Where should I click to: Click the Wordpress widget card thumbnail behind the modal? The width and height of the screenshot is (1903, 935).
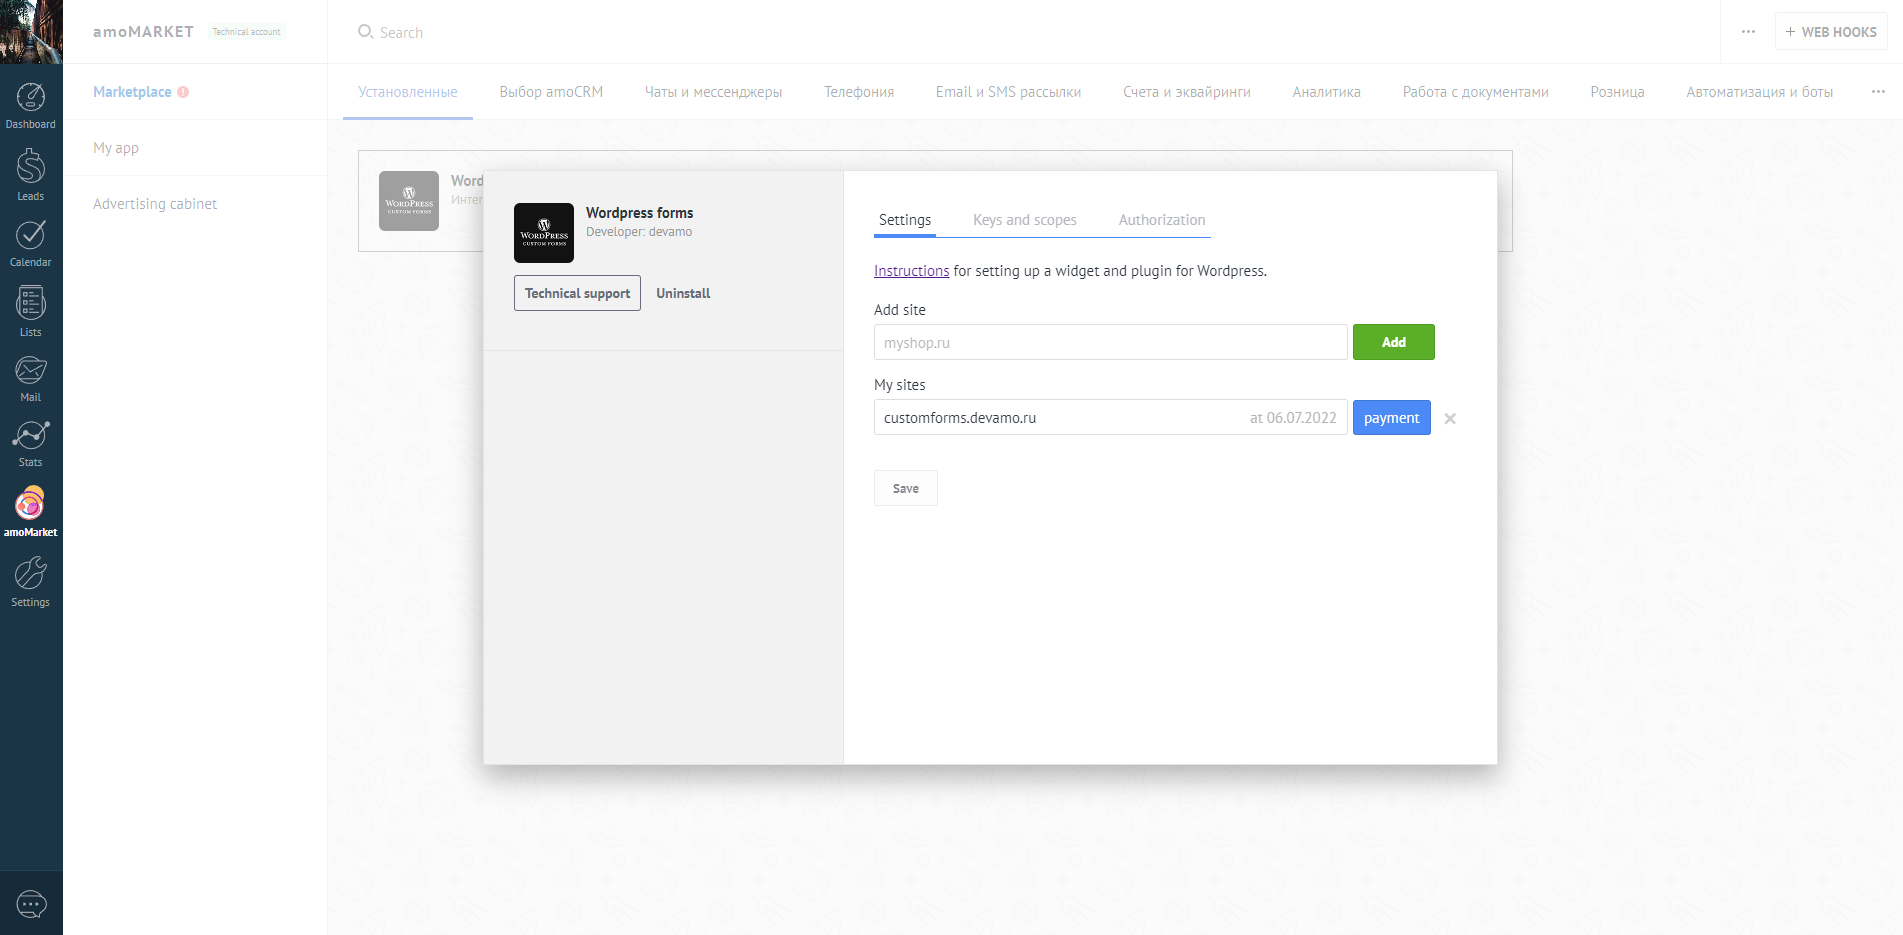[x=409, y=201]
